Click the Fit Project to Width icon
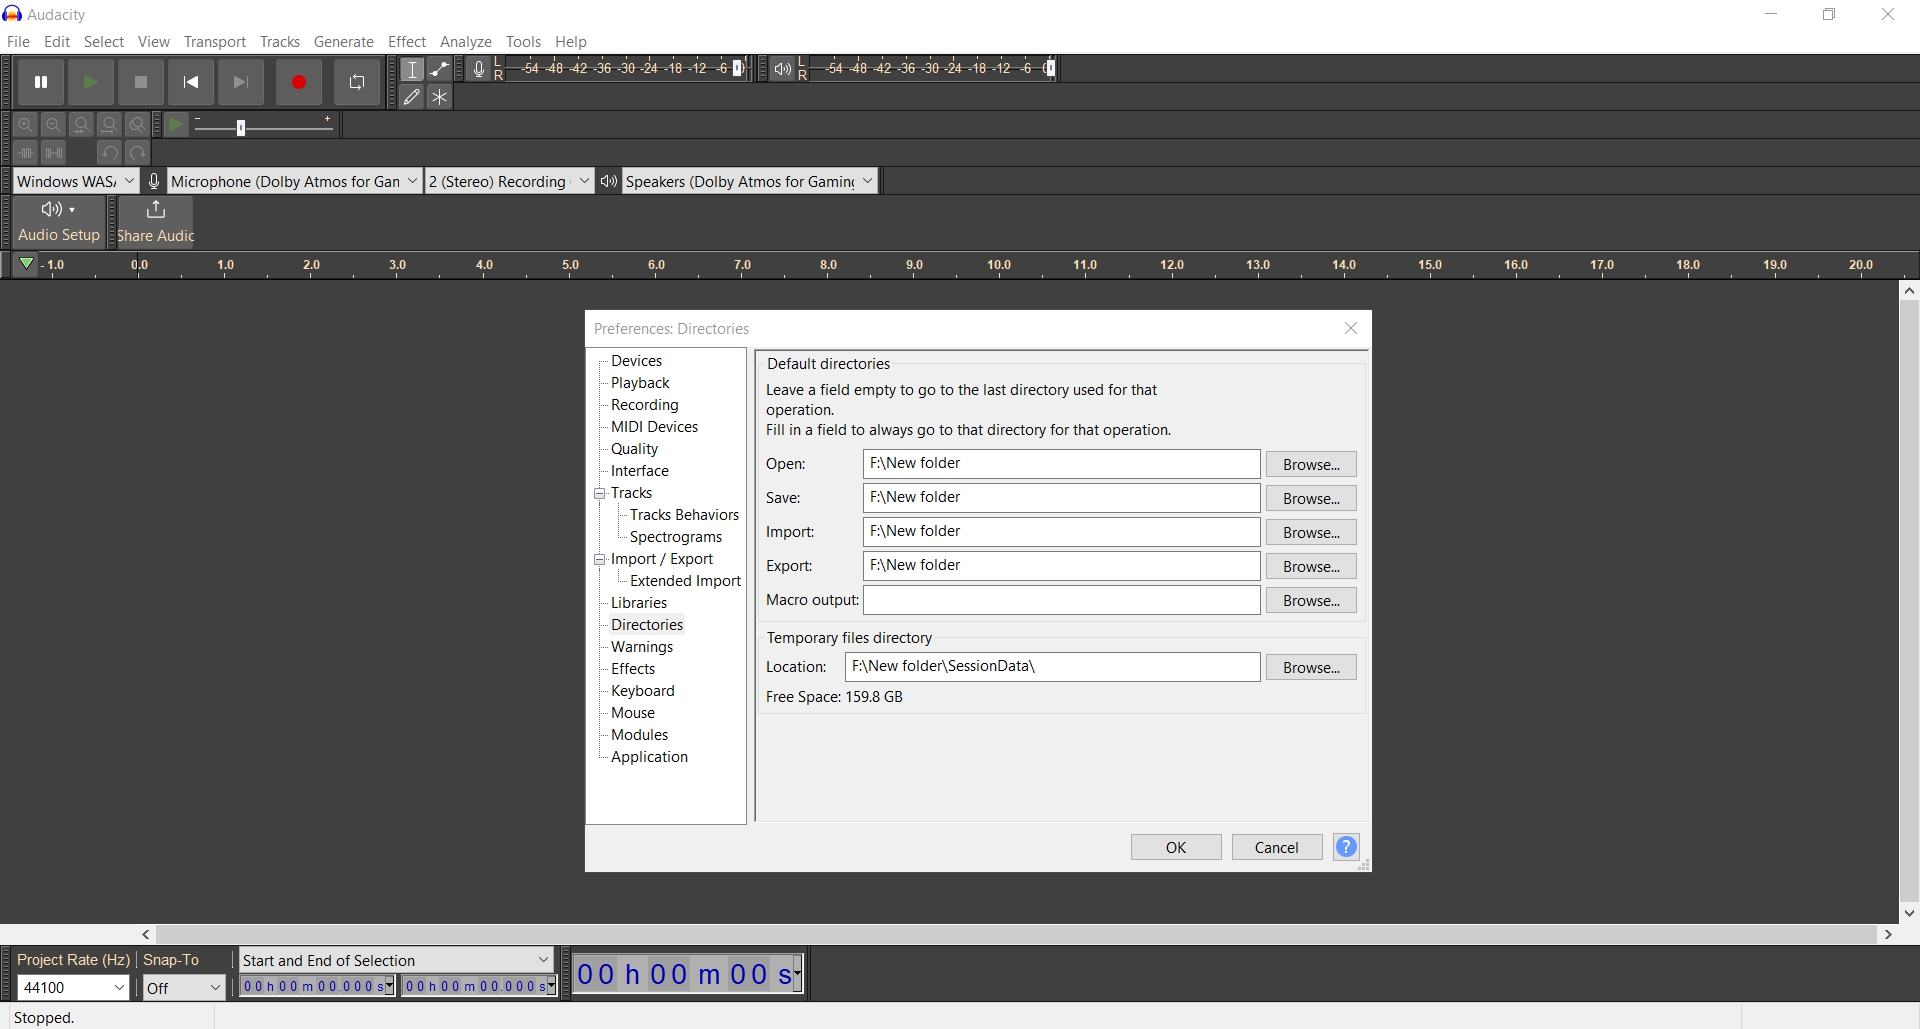 (x=110, y=124)
